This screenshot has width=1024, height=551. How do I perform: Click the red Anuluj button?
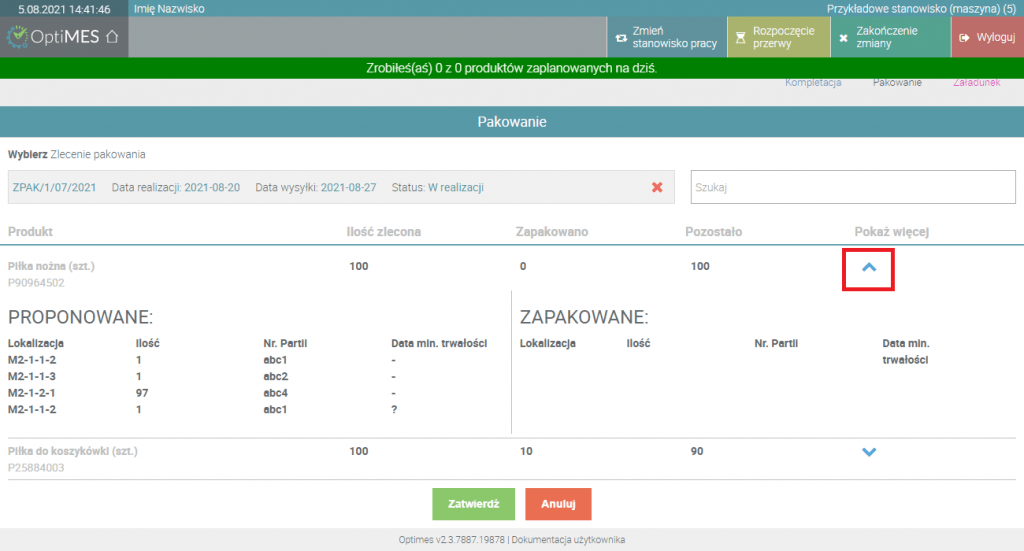point(558,504)
